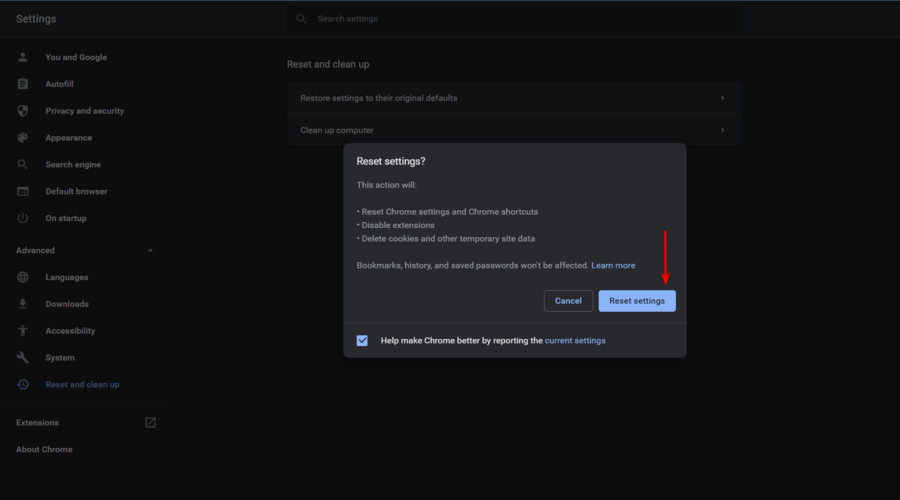Screen dimensions: 900x500
Task: Go to Privacy and security
Action: (84, 111)
